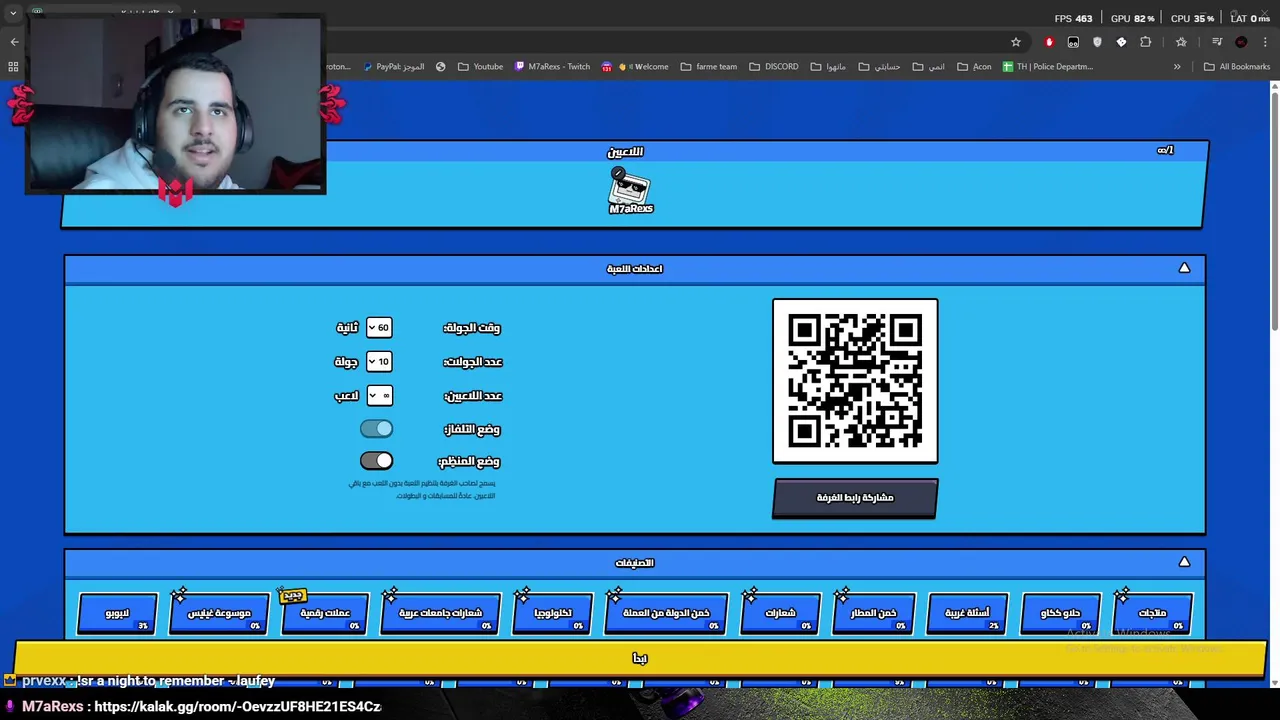Collapse the game settings section arrow
Screen dimensions: 1280x720
(x=1184, y=268)
